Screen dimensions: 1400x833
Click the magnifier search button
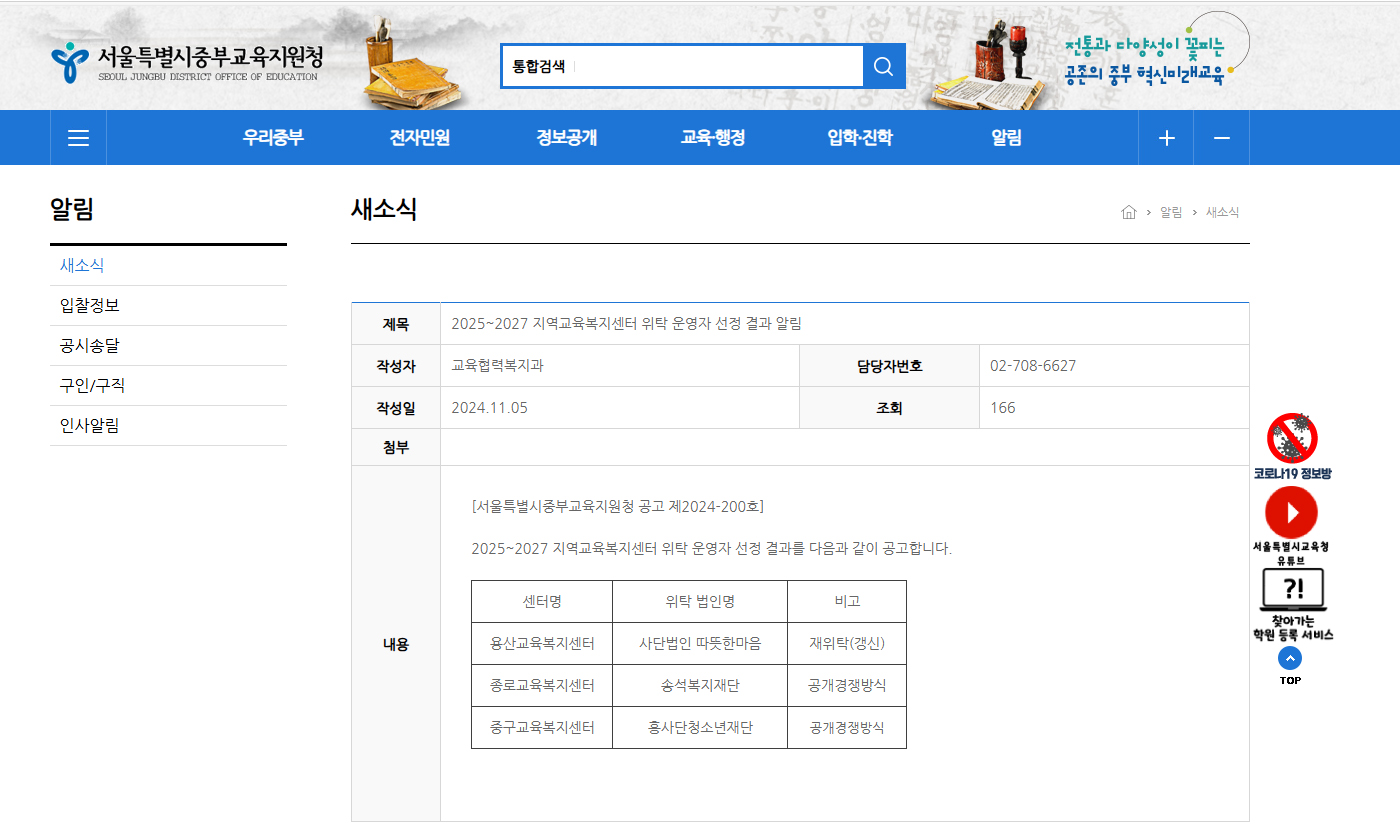click(x=883, y=66)
